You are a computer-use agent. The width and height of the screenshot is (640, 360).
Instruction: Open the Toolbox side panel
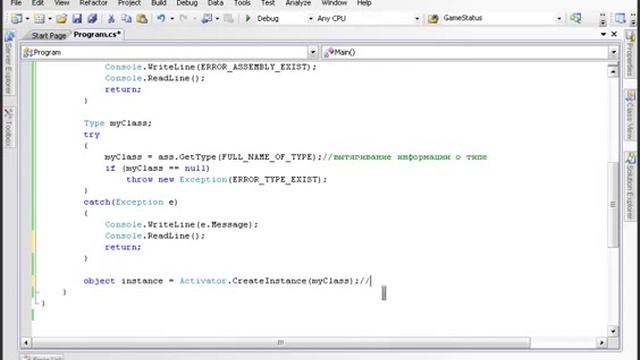point(9,127)
